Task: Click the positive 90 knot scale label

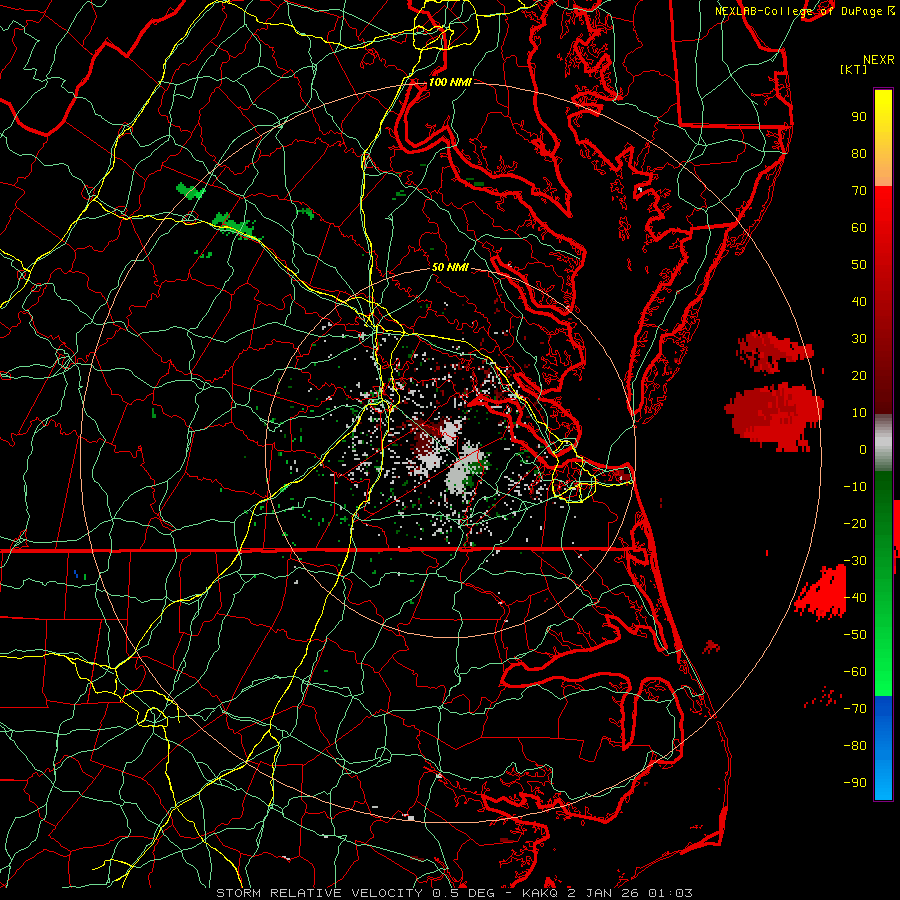Action: tap(859, 117)
